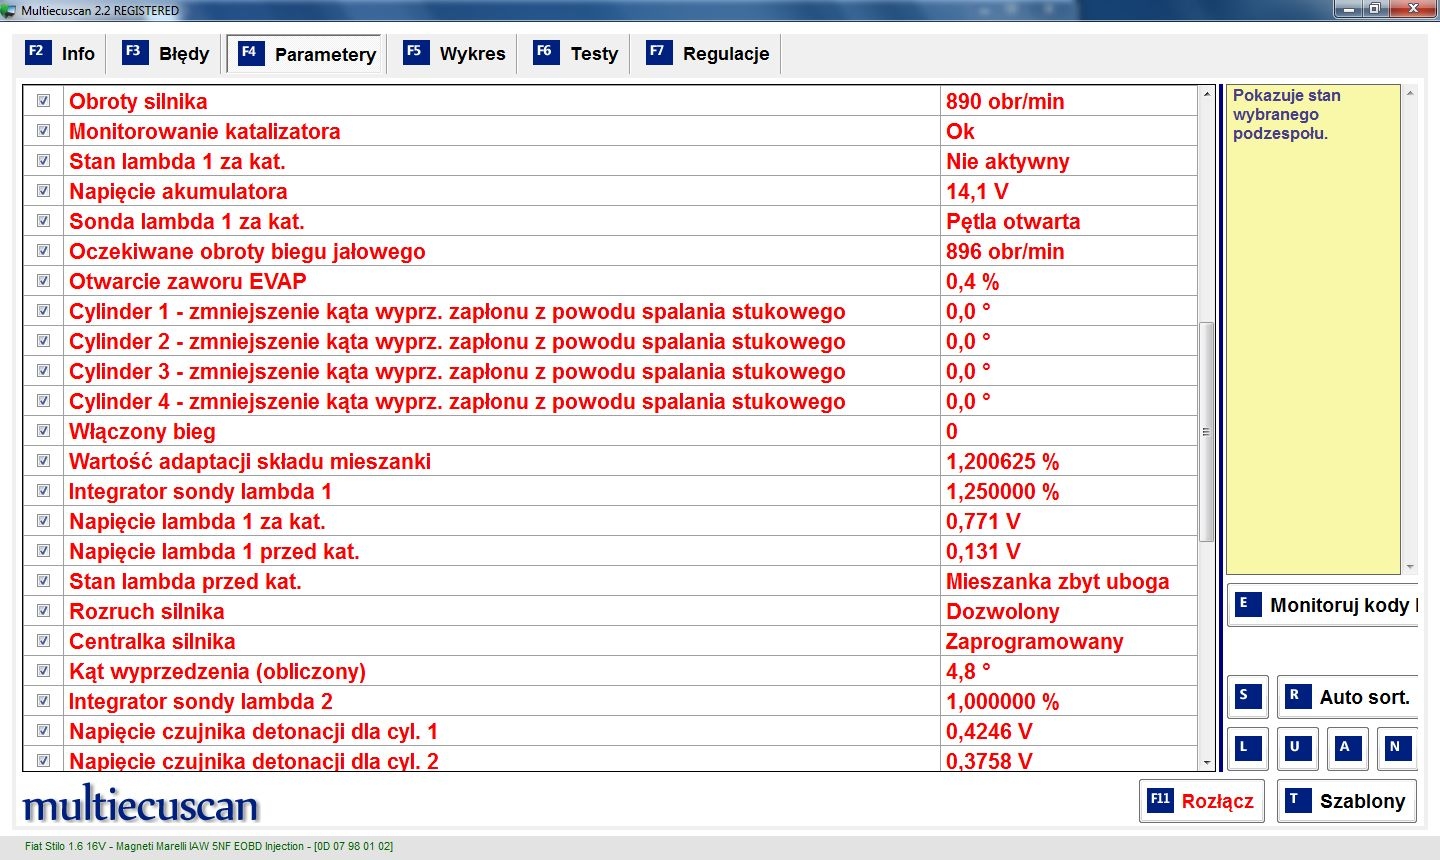The height and width of the screenshot is (860, 1440).
Task: Select Napięcie lambda 1 za kat. row
Action: 610,521
